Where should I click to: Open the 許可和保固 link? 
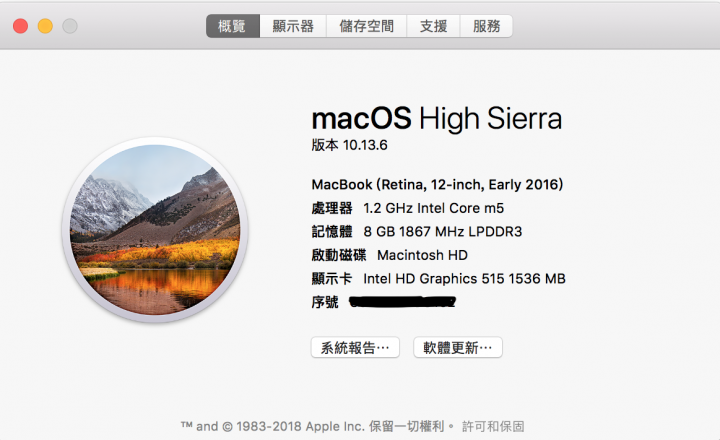click(493, 426)
